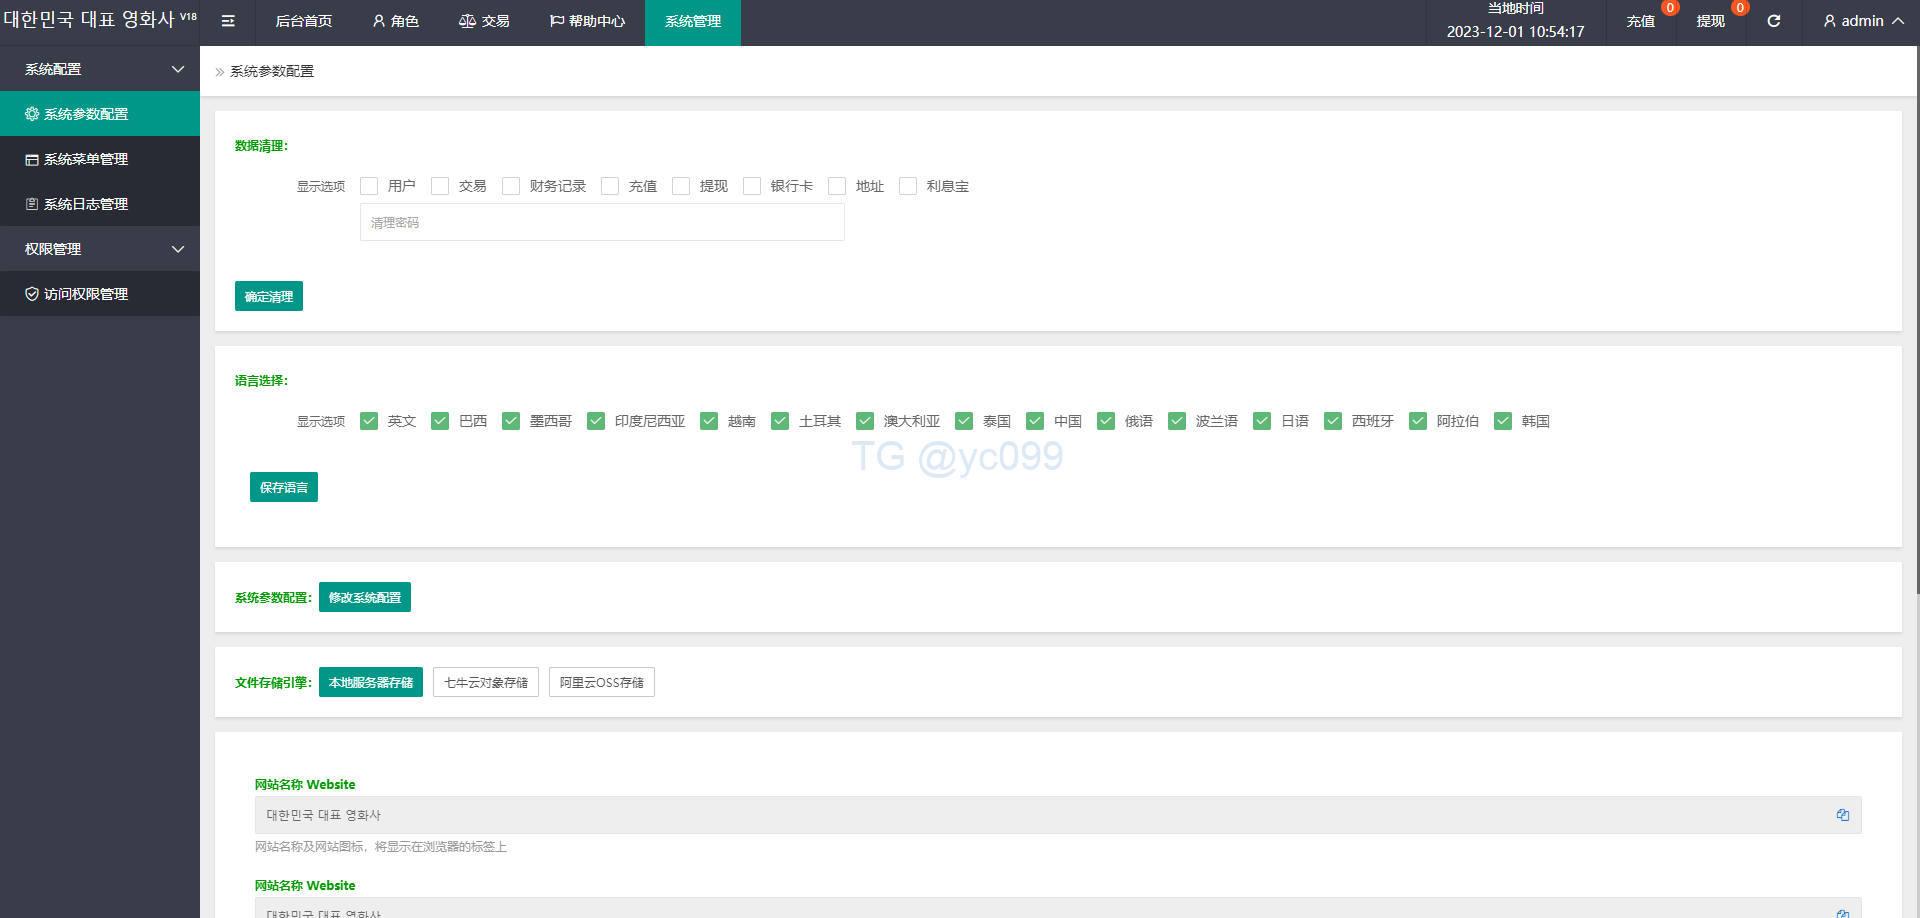Click 充值 notification badge item
The width and height of the screenshot is (1920, 918).
(1641, 21)
